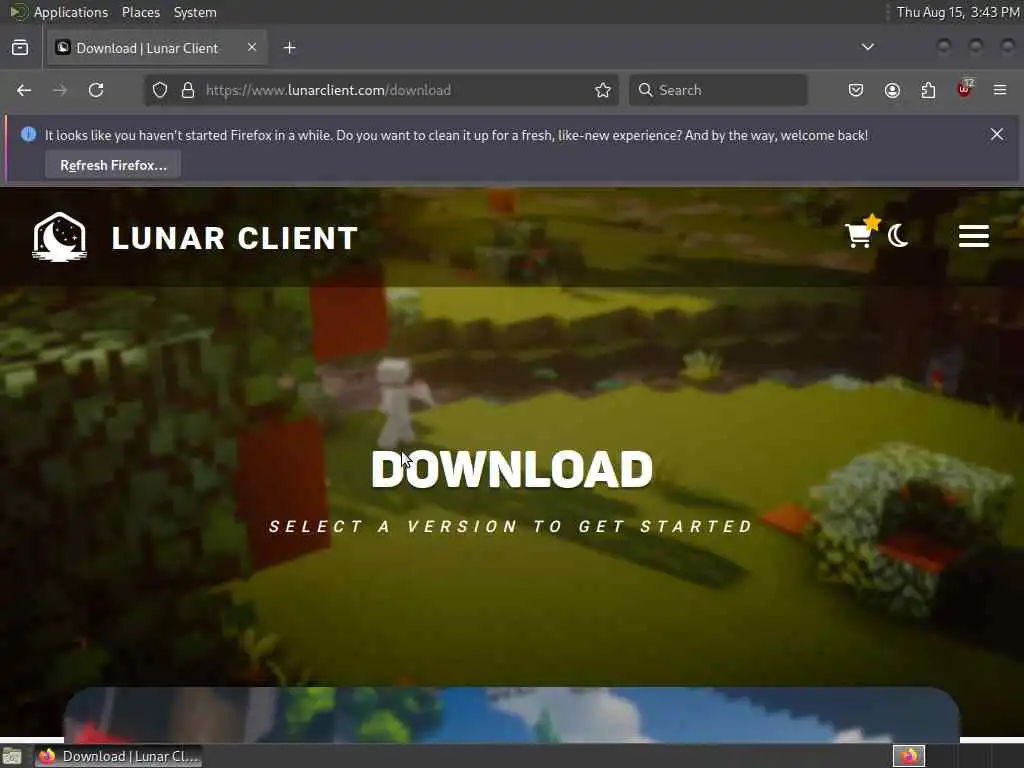The height and width of the screenshot is (768, 1024).
Task: Open the site hamburger navigation menu
Action: pos(974,236)
